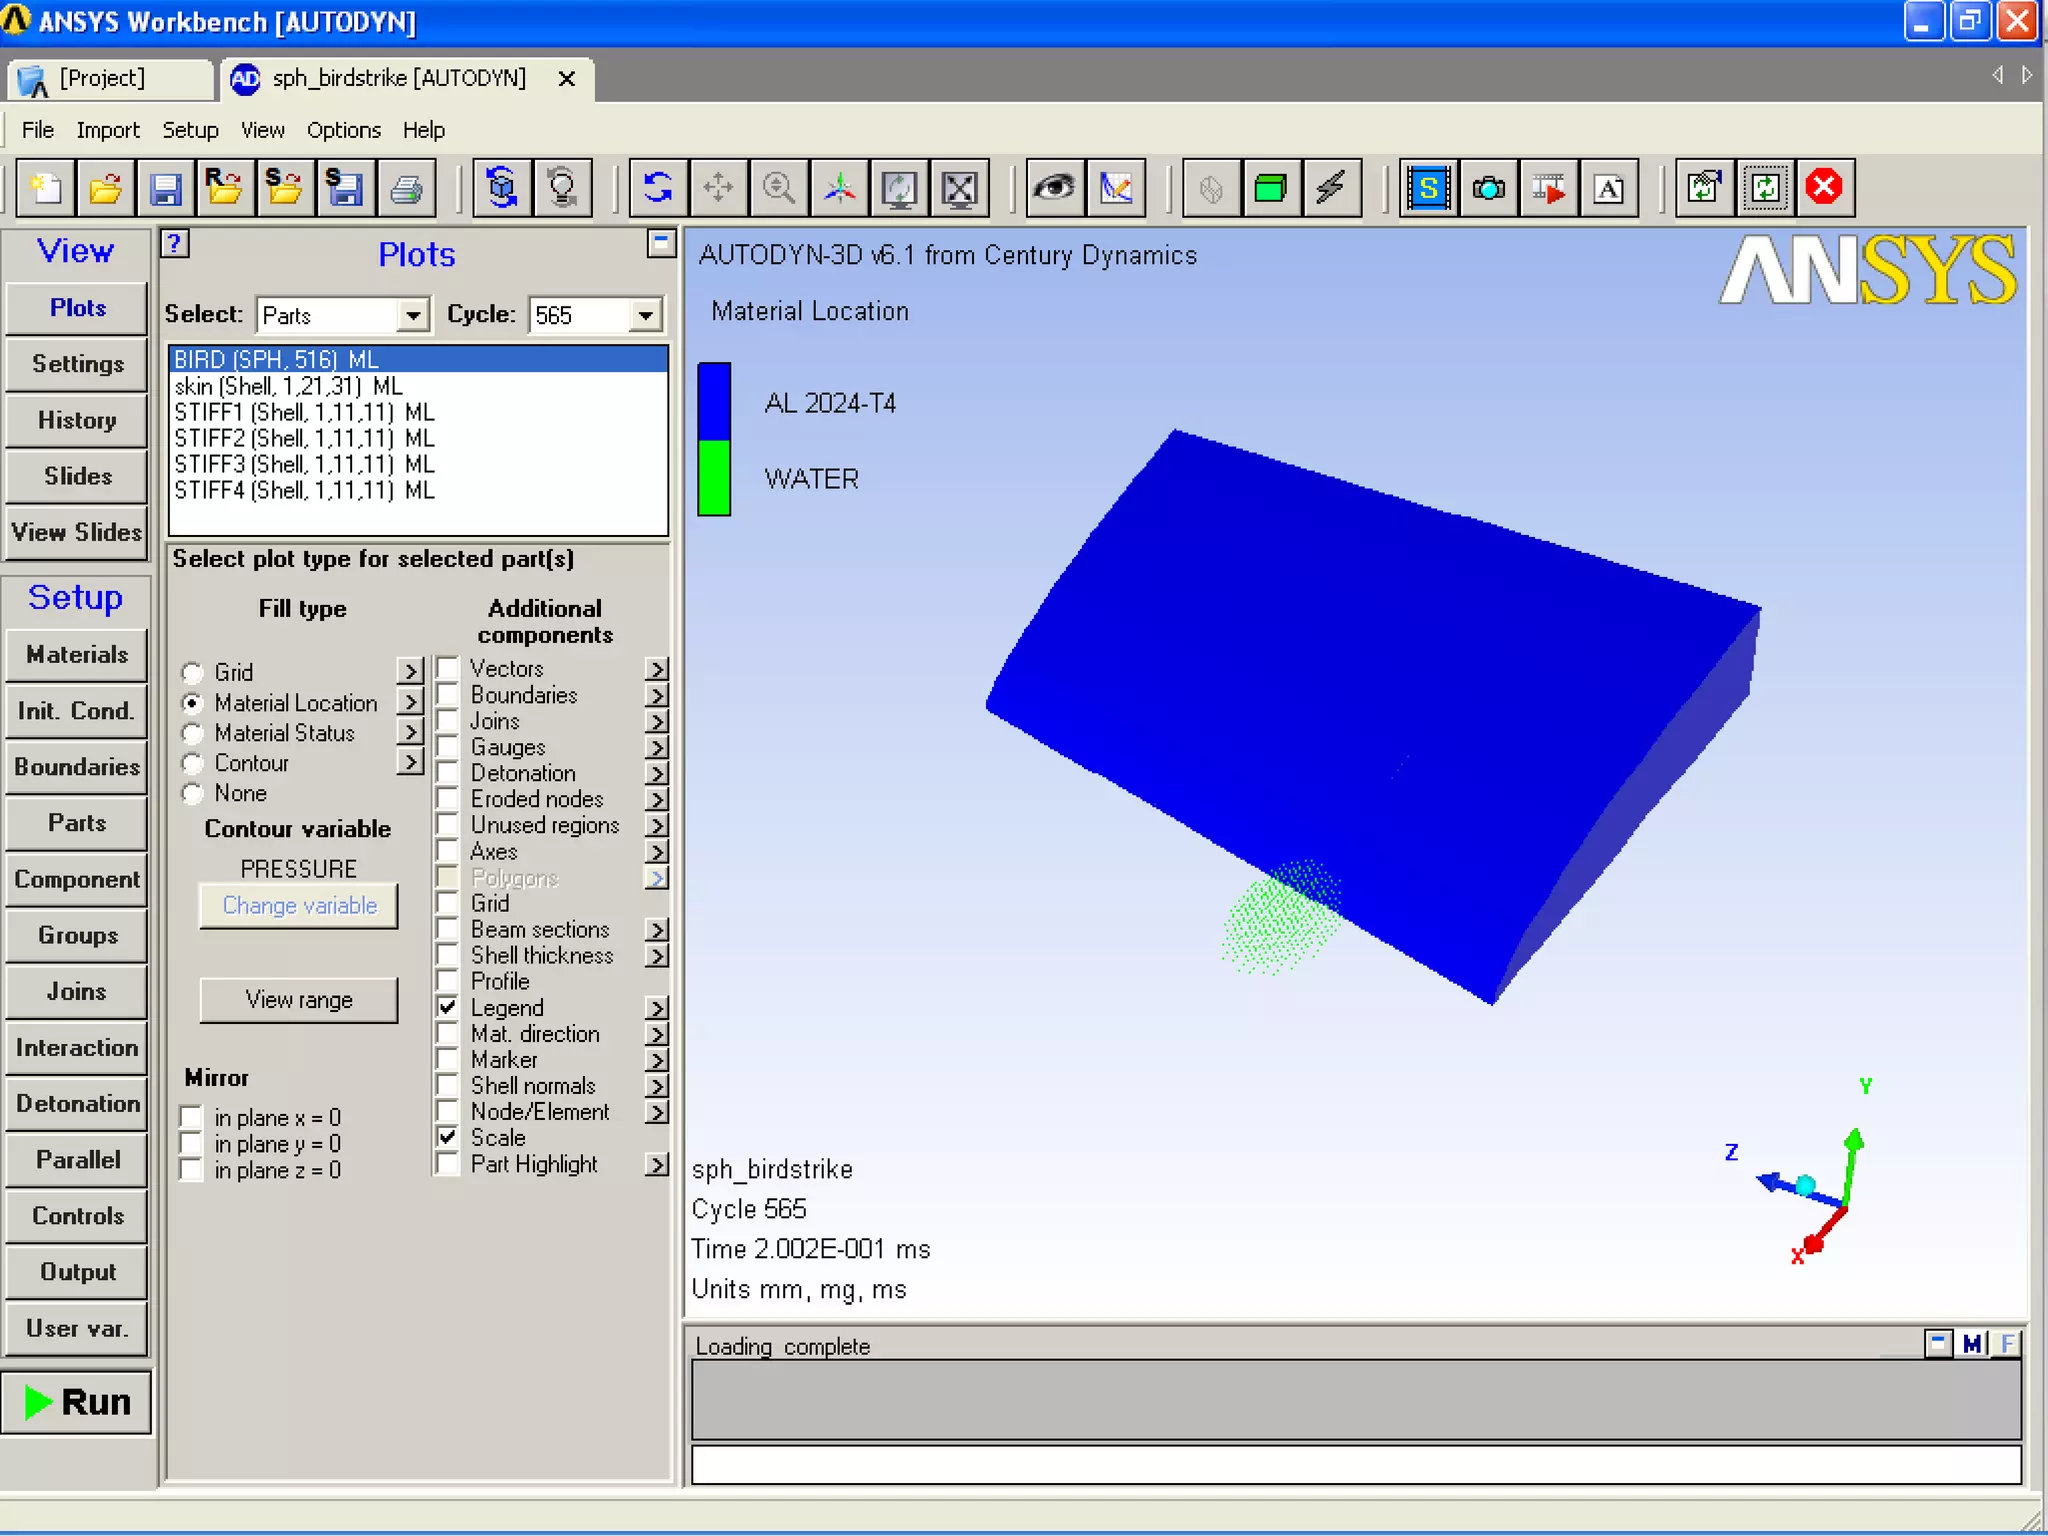Click the colored axes orientation icon

(839, 188)
